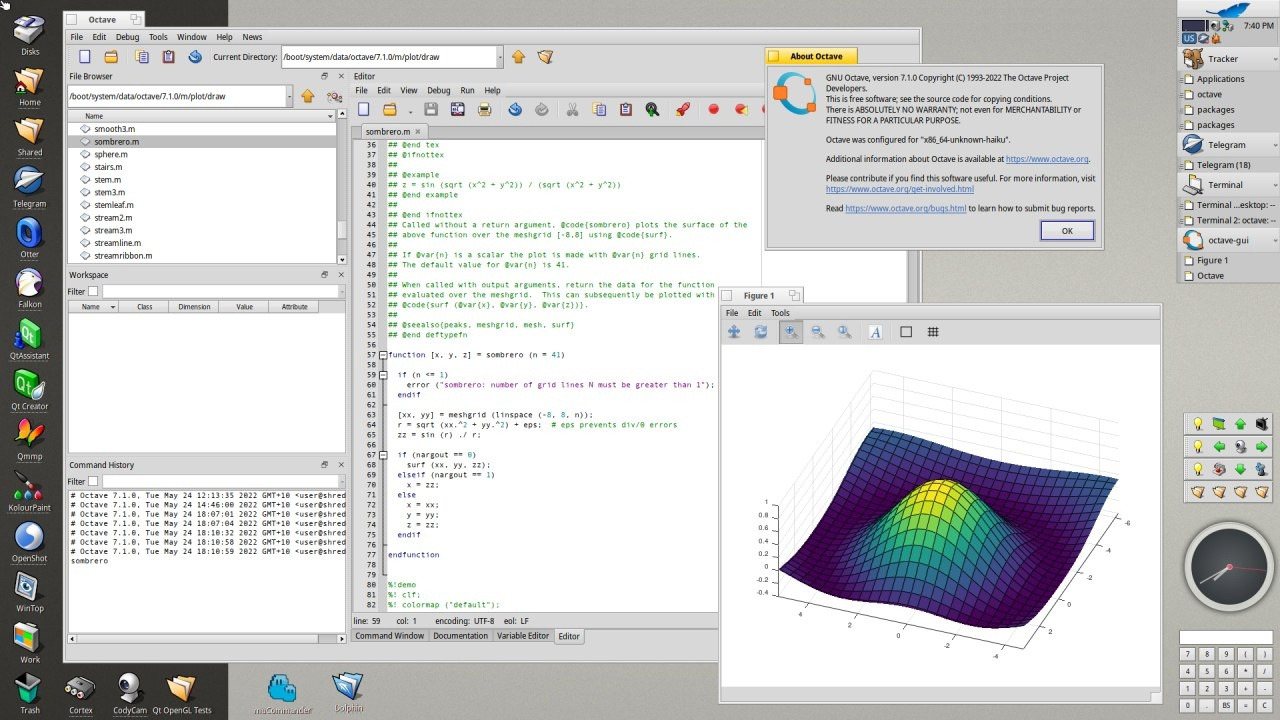
Task: Switch to the Command Window tab
Action: pyautogui.click(x=389, y=636)
